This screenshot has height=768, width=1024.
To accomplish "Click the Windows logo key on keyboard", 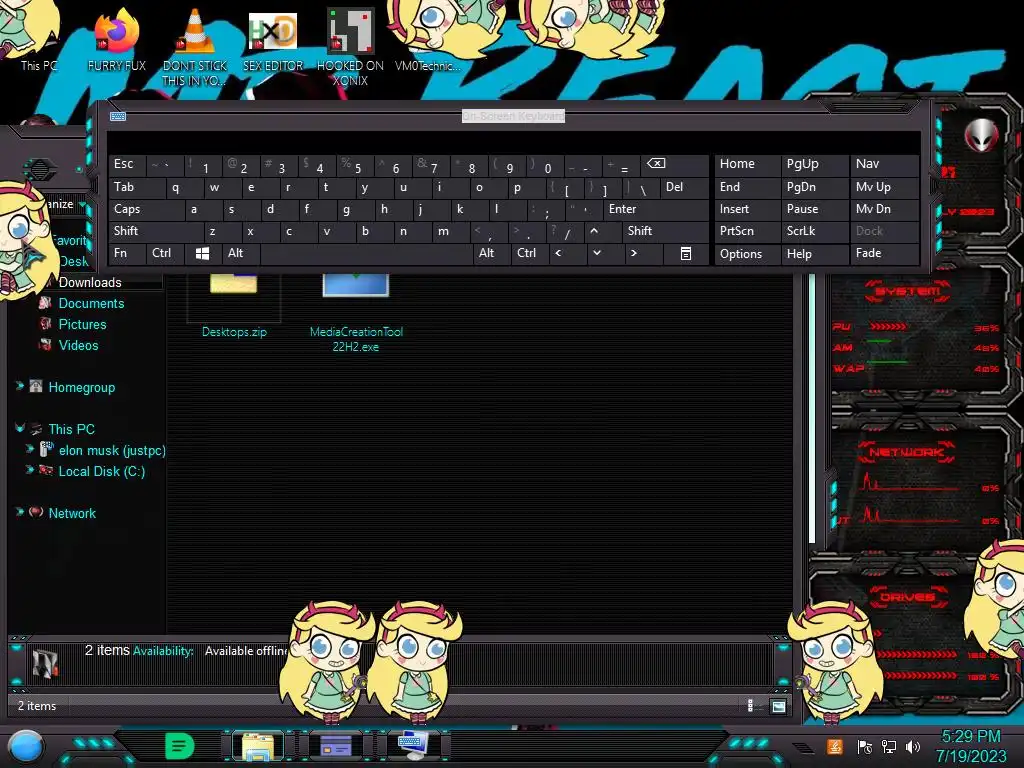I will click(202, 253).
